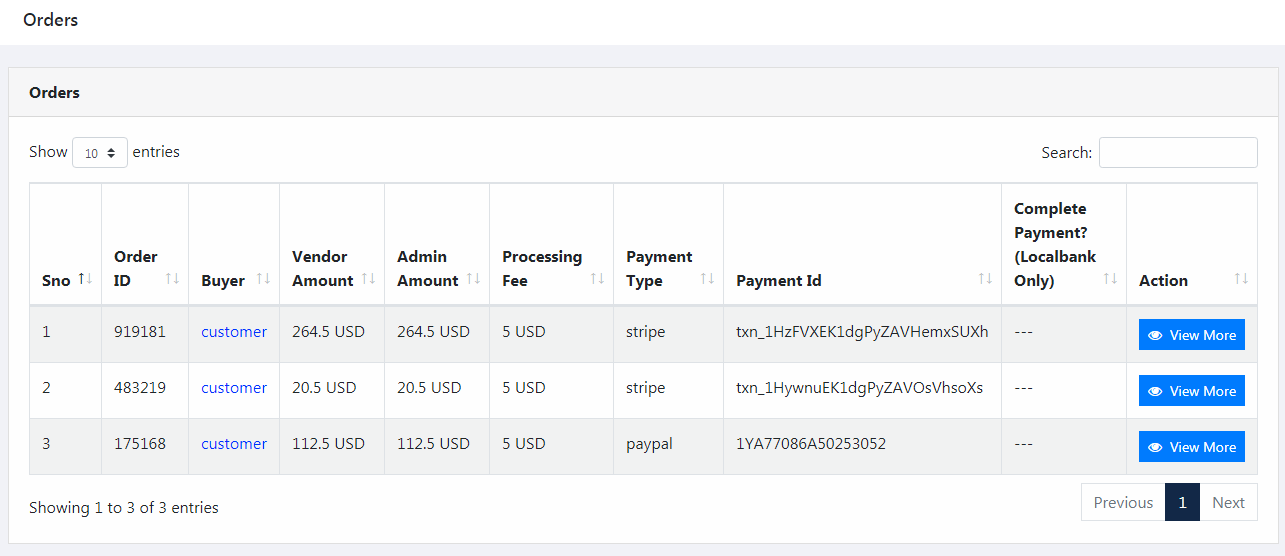
Task: Sort by Sno column arrows
Action: (85, 279)
